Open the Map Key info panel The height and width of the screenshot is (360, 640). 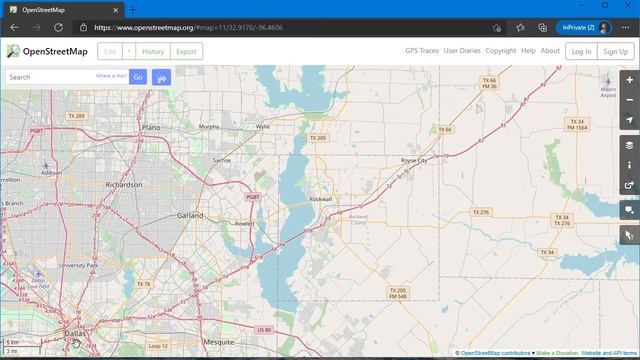click(629, 165)
